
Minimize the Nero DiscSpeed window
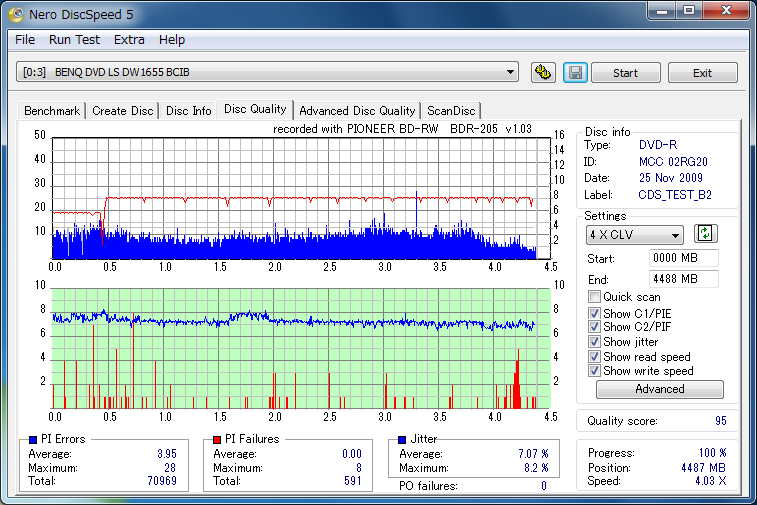click(661, 11)
